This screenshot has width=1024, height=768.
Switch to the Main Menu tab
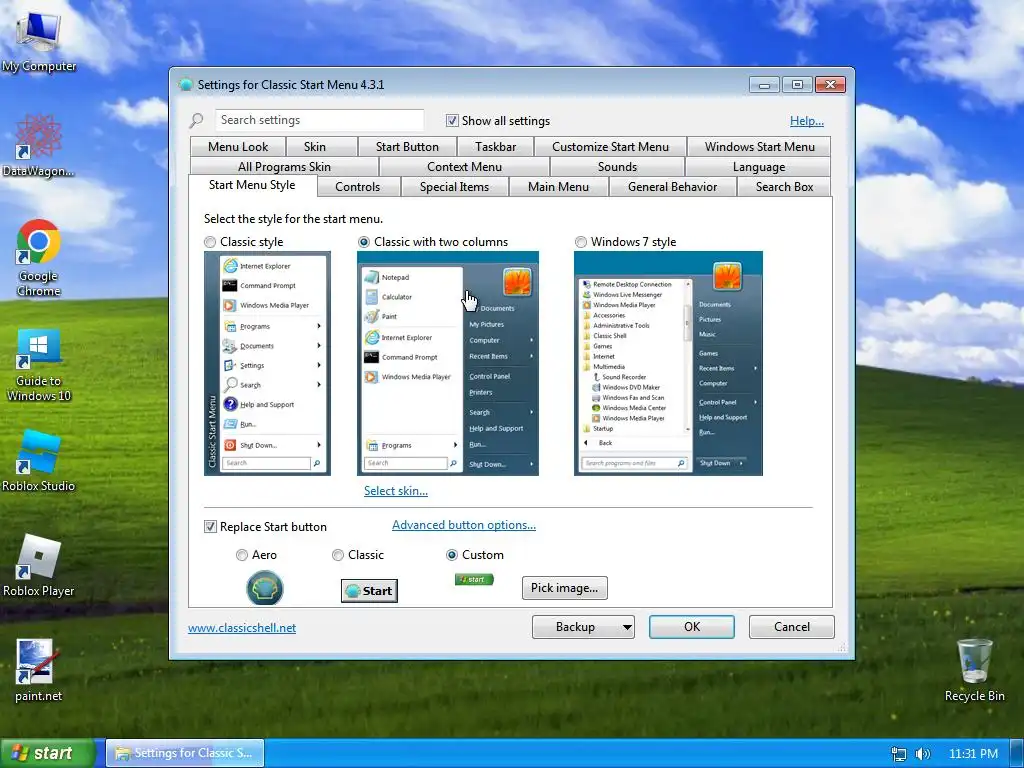click(558, 187)
